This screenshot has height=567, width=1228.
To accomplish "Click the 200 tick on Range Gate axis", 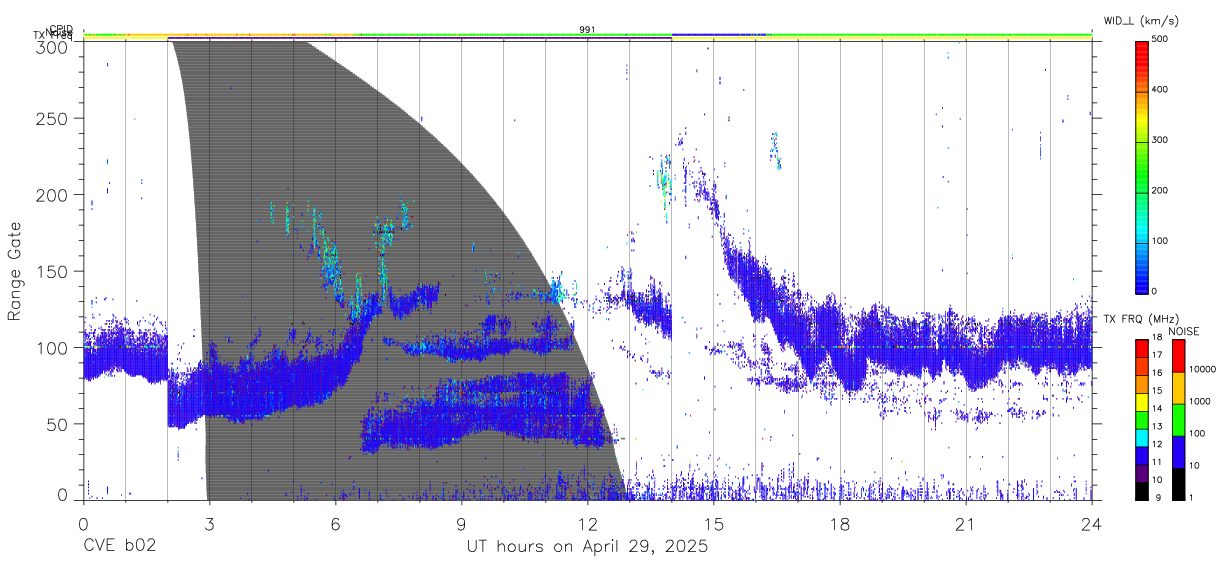I will click(x=54, y=195).
